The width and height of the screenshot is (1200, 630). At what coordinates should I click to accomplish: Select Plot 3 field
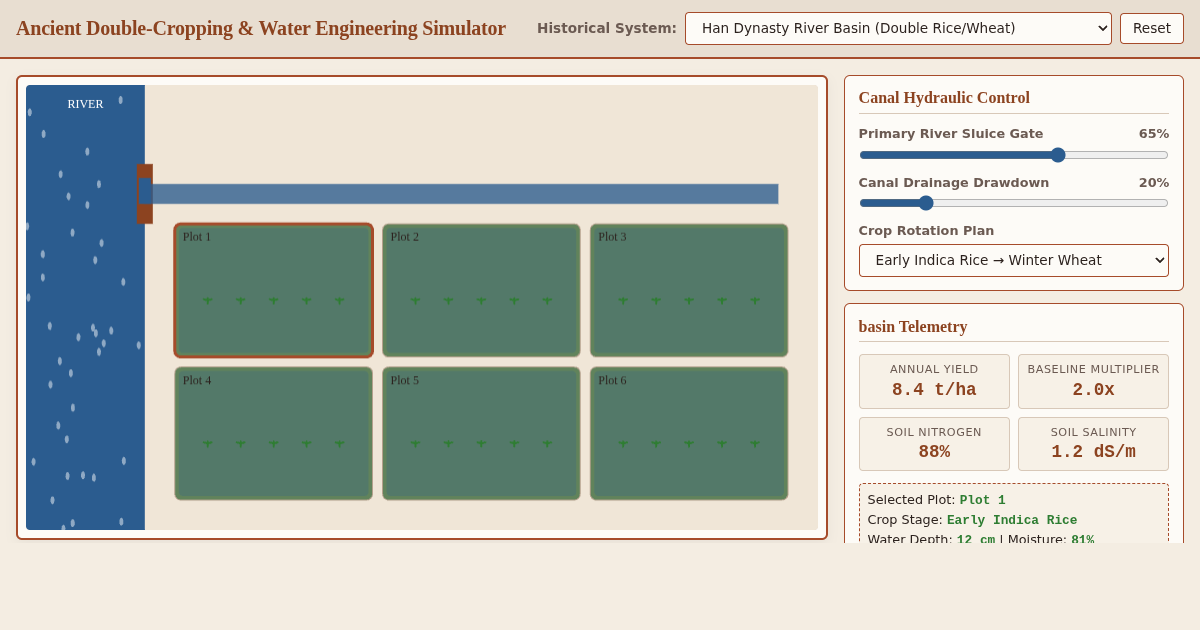tap(689, 290)
